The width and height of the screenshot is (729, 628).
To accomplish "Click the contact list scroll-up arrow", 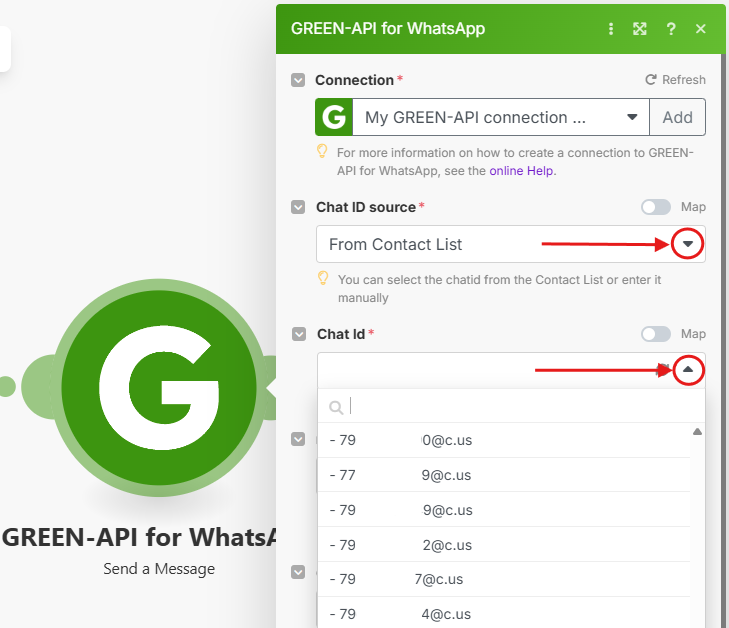I will (x=697, y=432).
